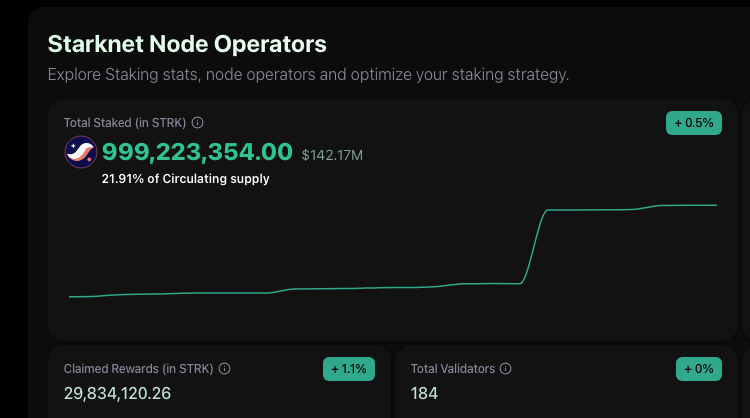Click the +0% change badge
This screenshot has height=418, width=750.
[x=698, y=369]
